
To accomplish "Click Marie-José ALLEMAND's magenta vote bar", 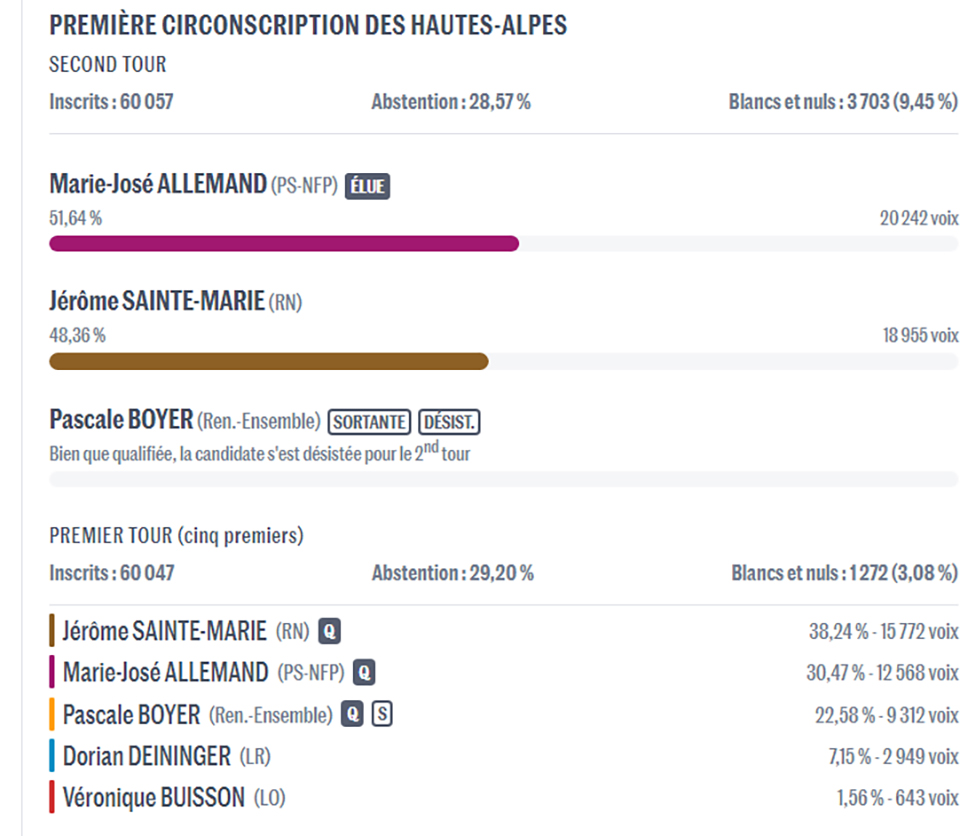I will pos(284,244).
